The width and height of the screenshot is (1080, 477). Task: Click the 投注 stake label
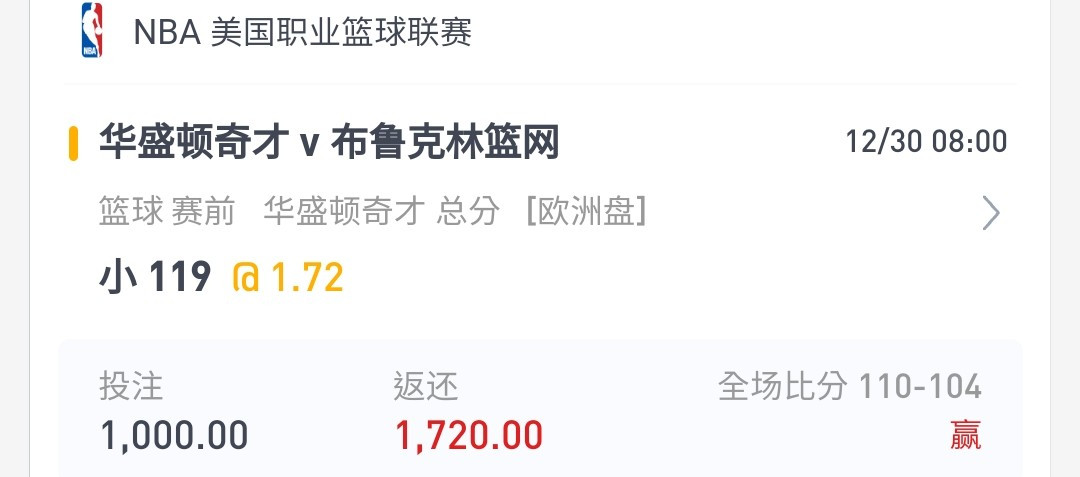click(x=131, y=386)
